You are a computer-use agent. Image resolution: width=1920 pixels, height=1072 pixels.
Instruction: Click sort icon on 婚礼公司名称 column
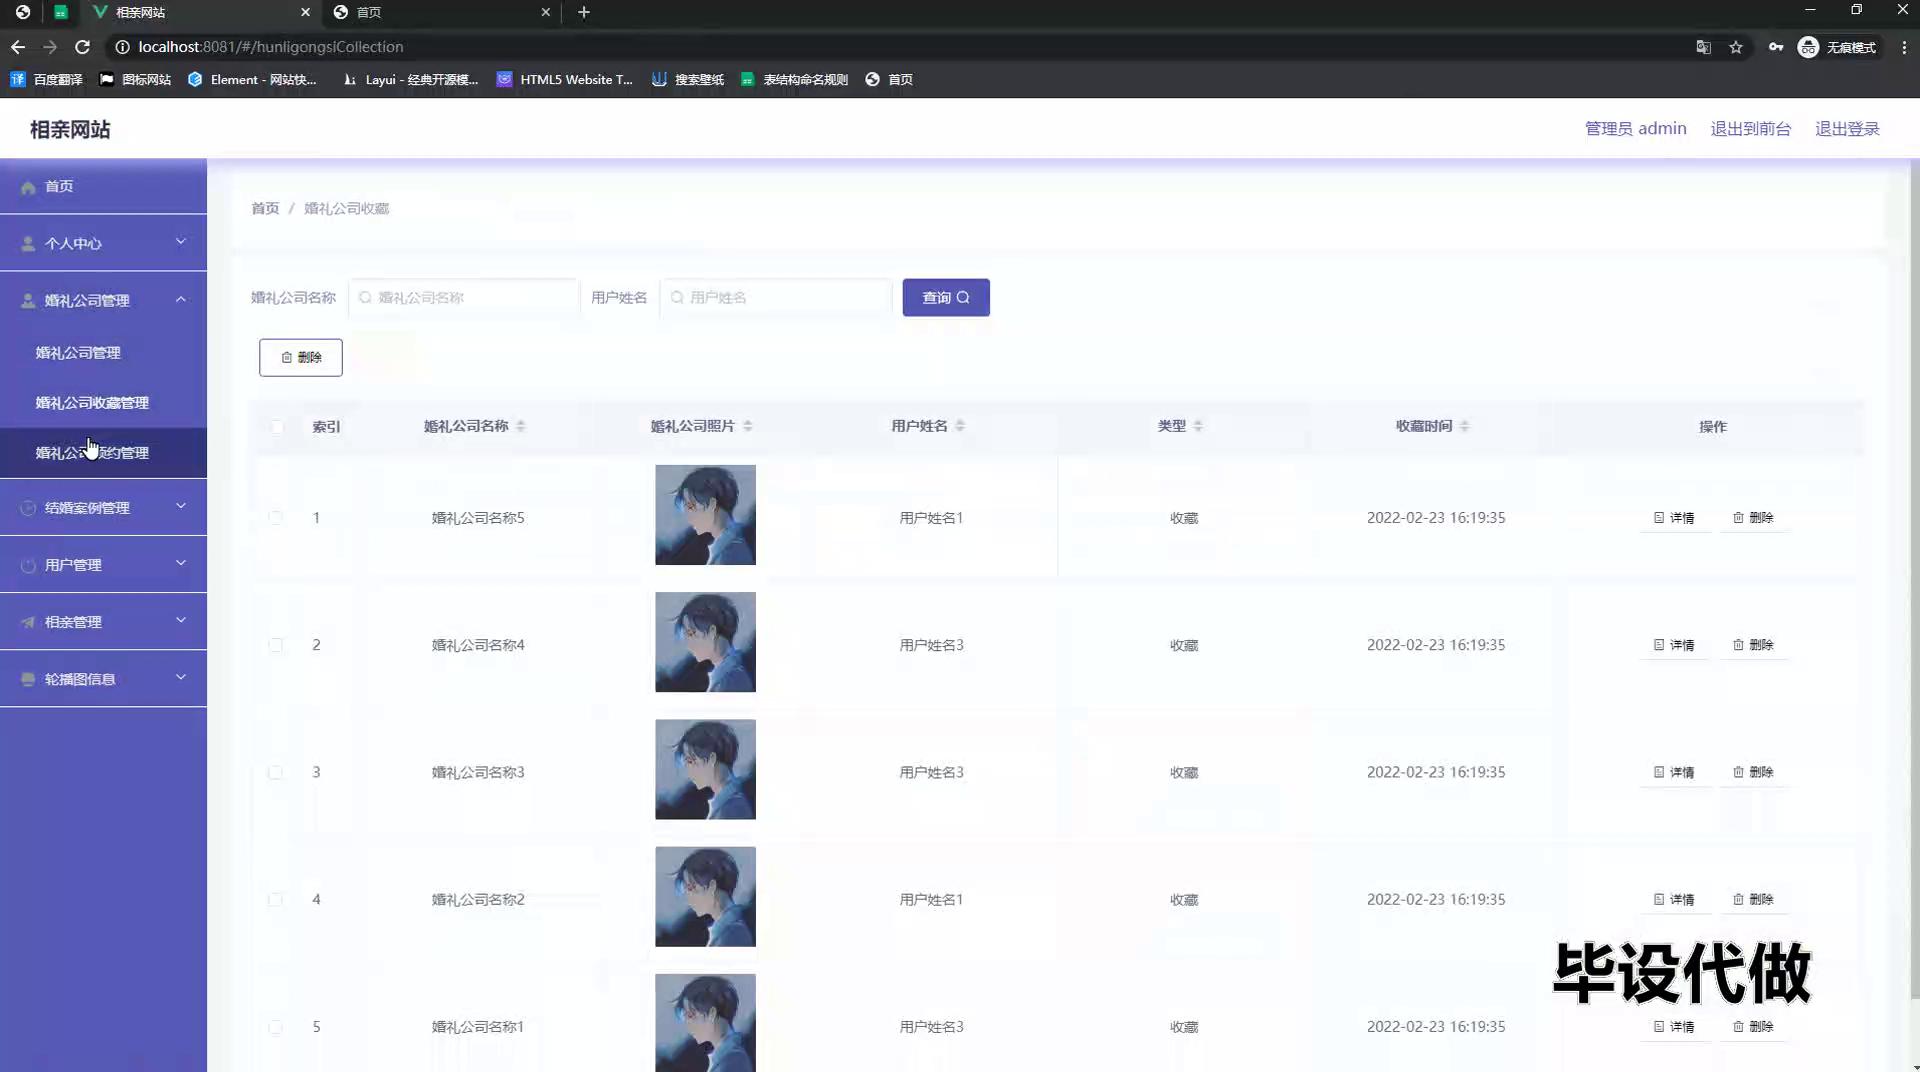(x=520, y=426)
